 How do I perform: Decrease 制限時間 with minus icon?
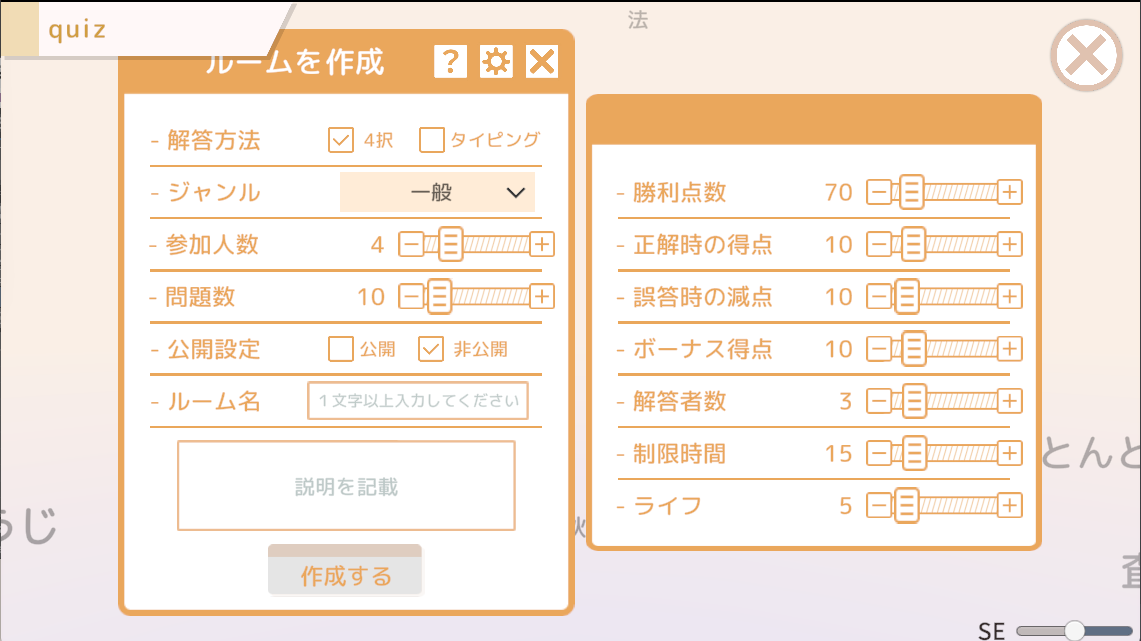[878, 453]
